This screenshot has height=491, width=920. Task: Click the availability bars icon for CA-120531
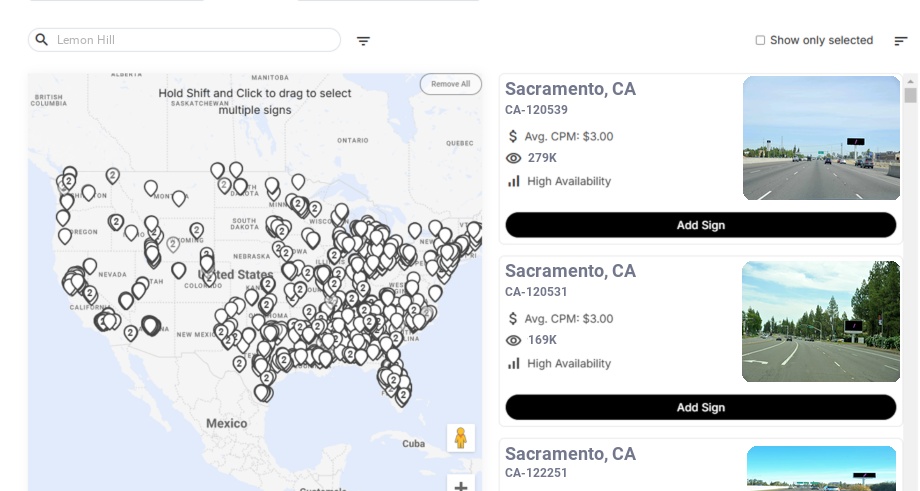(514, 363)
